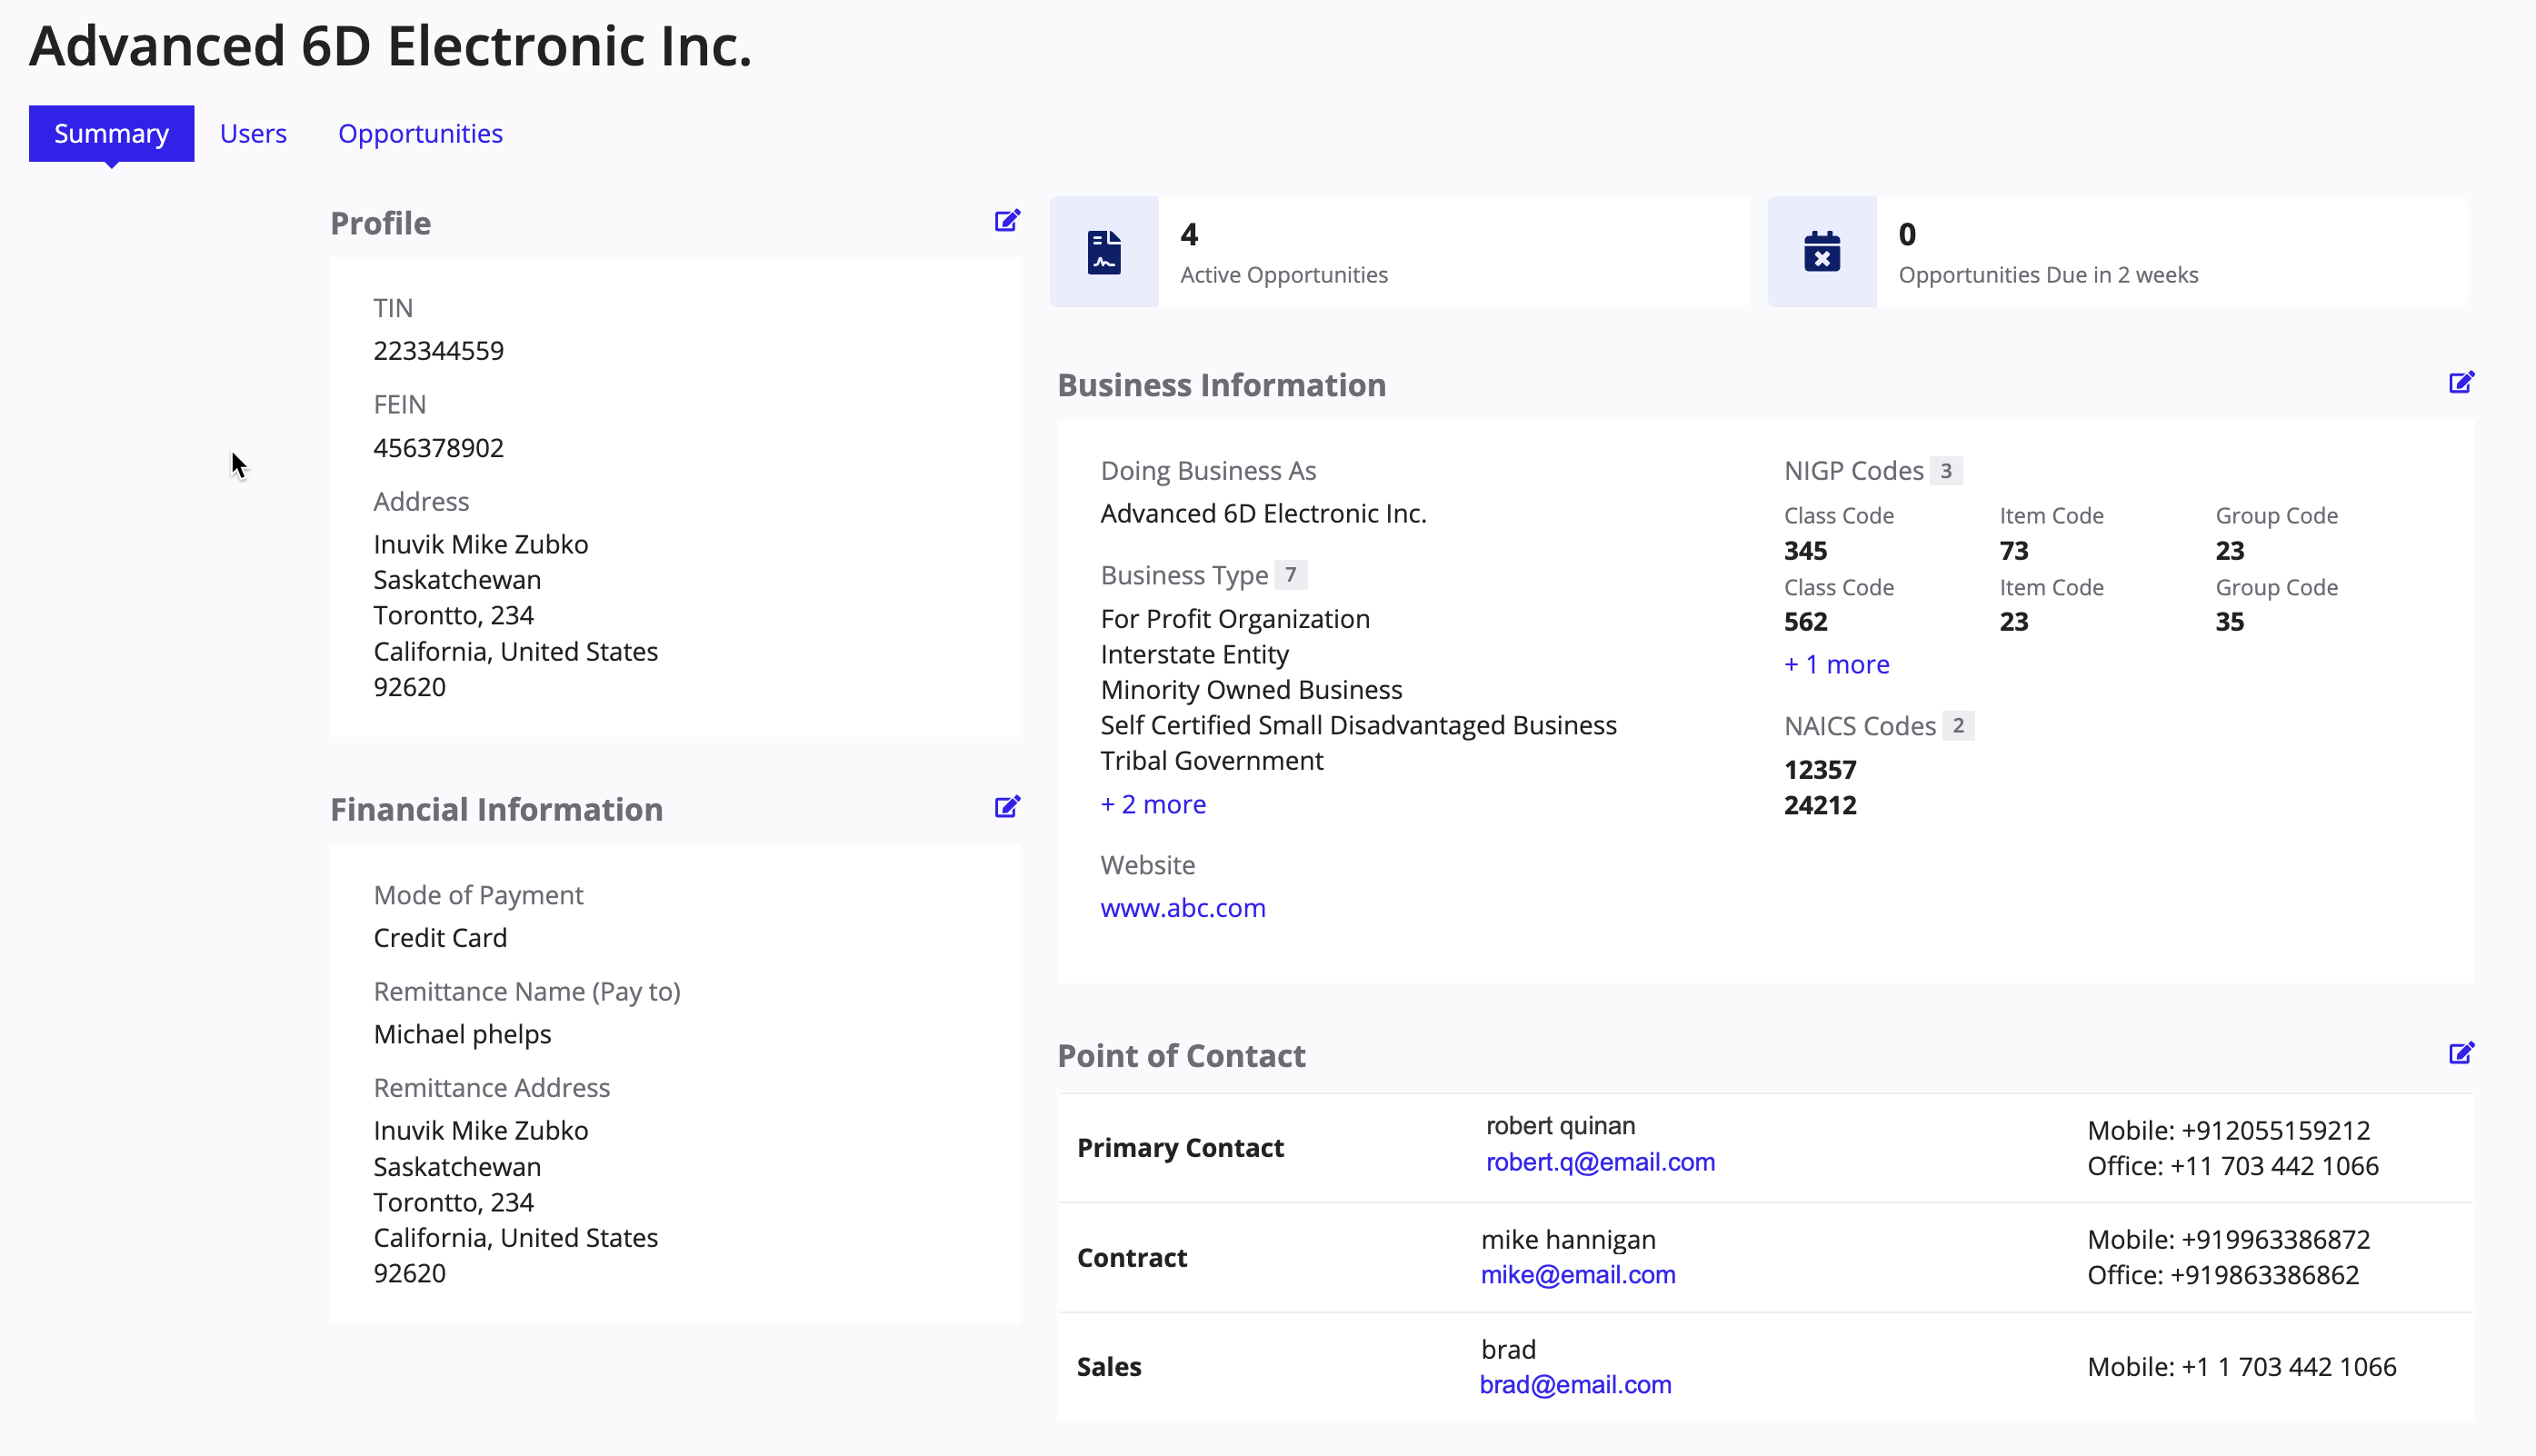Click Class Code value 345
This screenshot has height=1456, width=2536.
pyautogui.click(x=1805, y=550)
